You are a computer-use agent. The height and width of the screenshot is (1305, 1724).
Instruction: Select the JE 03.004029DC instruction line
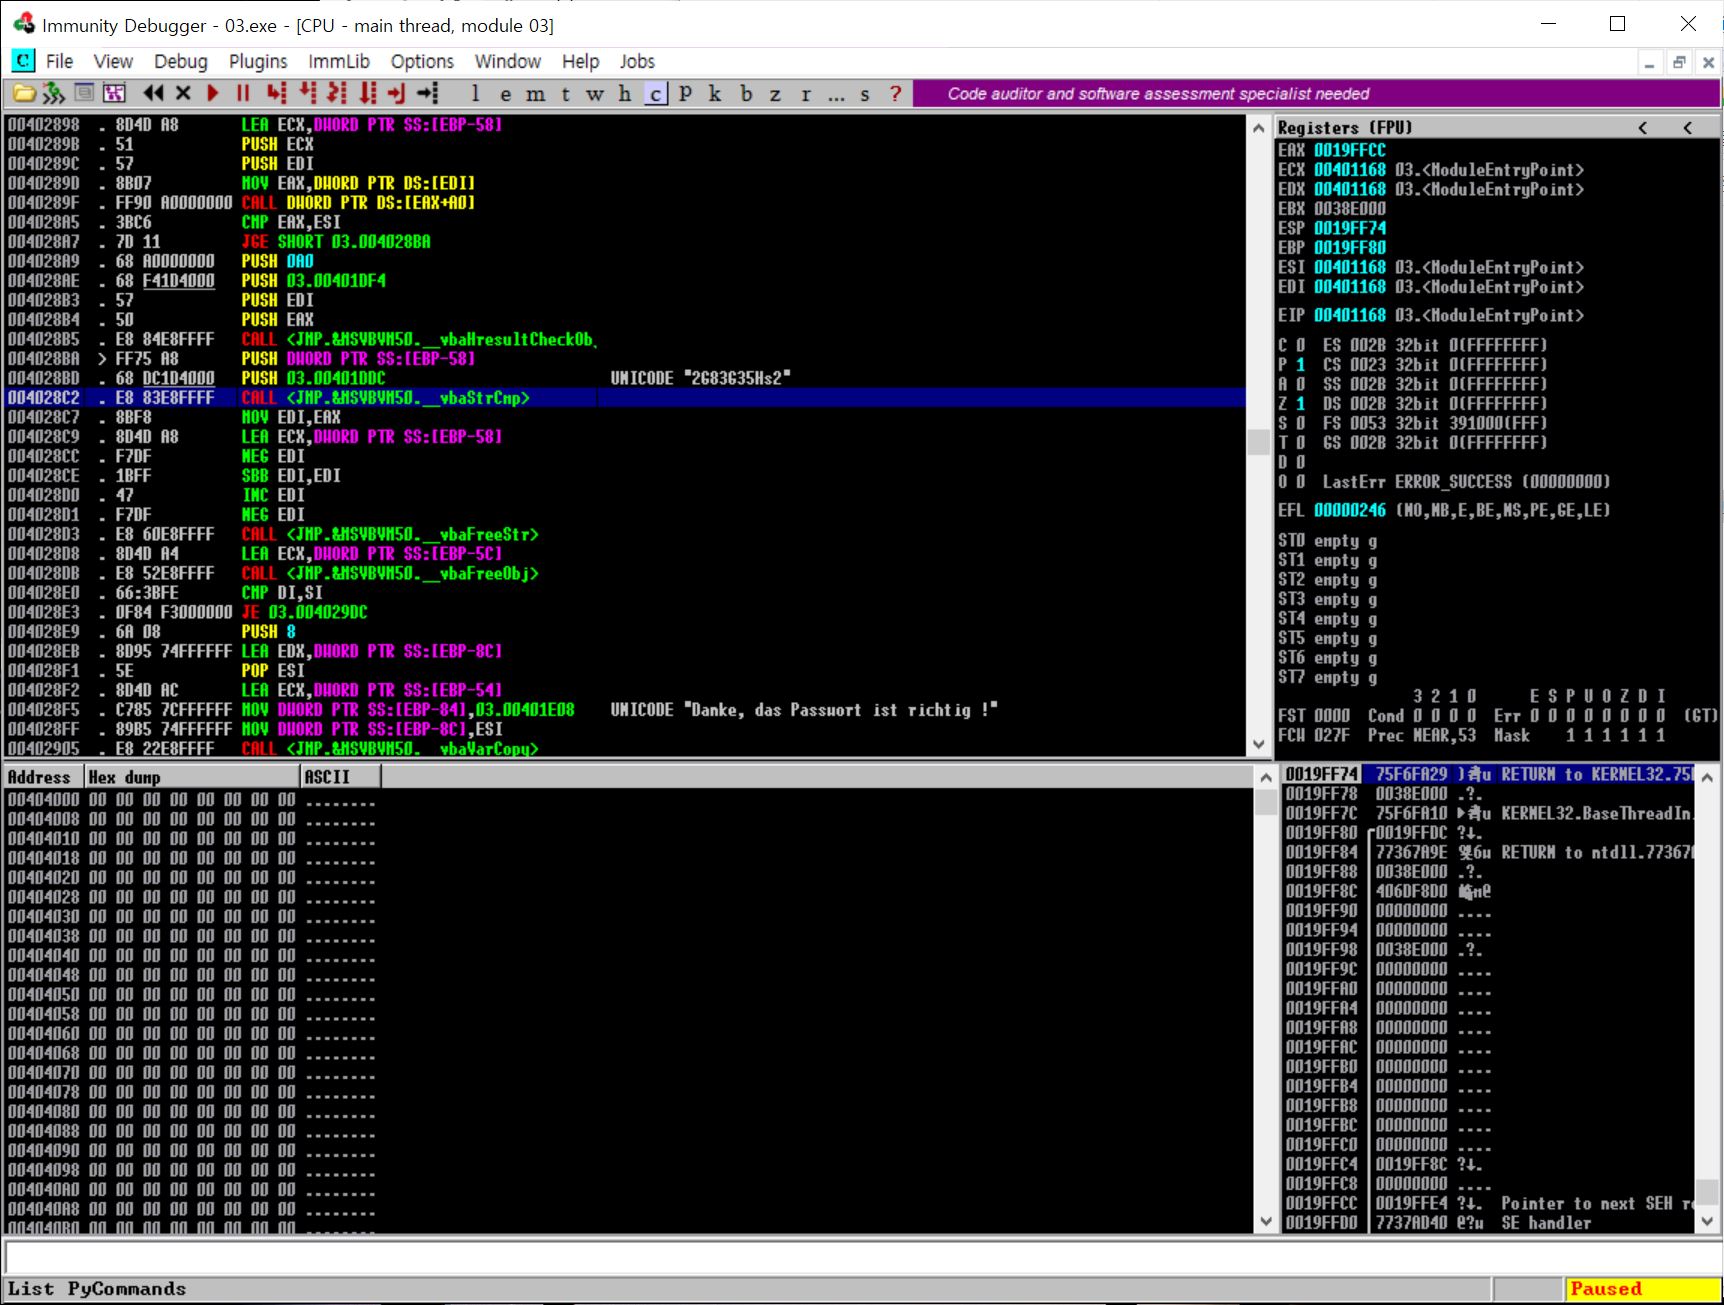pyautogui.click(x=625, y=612)
